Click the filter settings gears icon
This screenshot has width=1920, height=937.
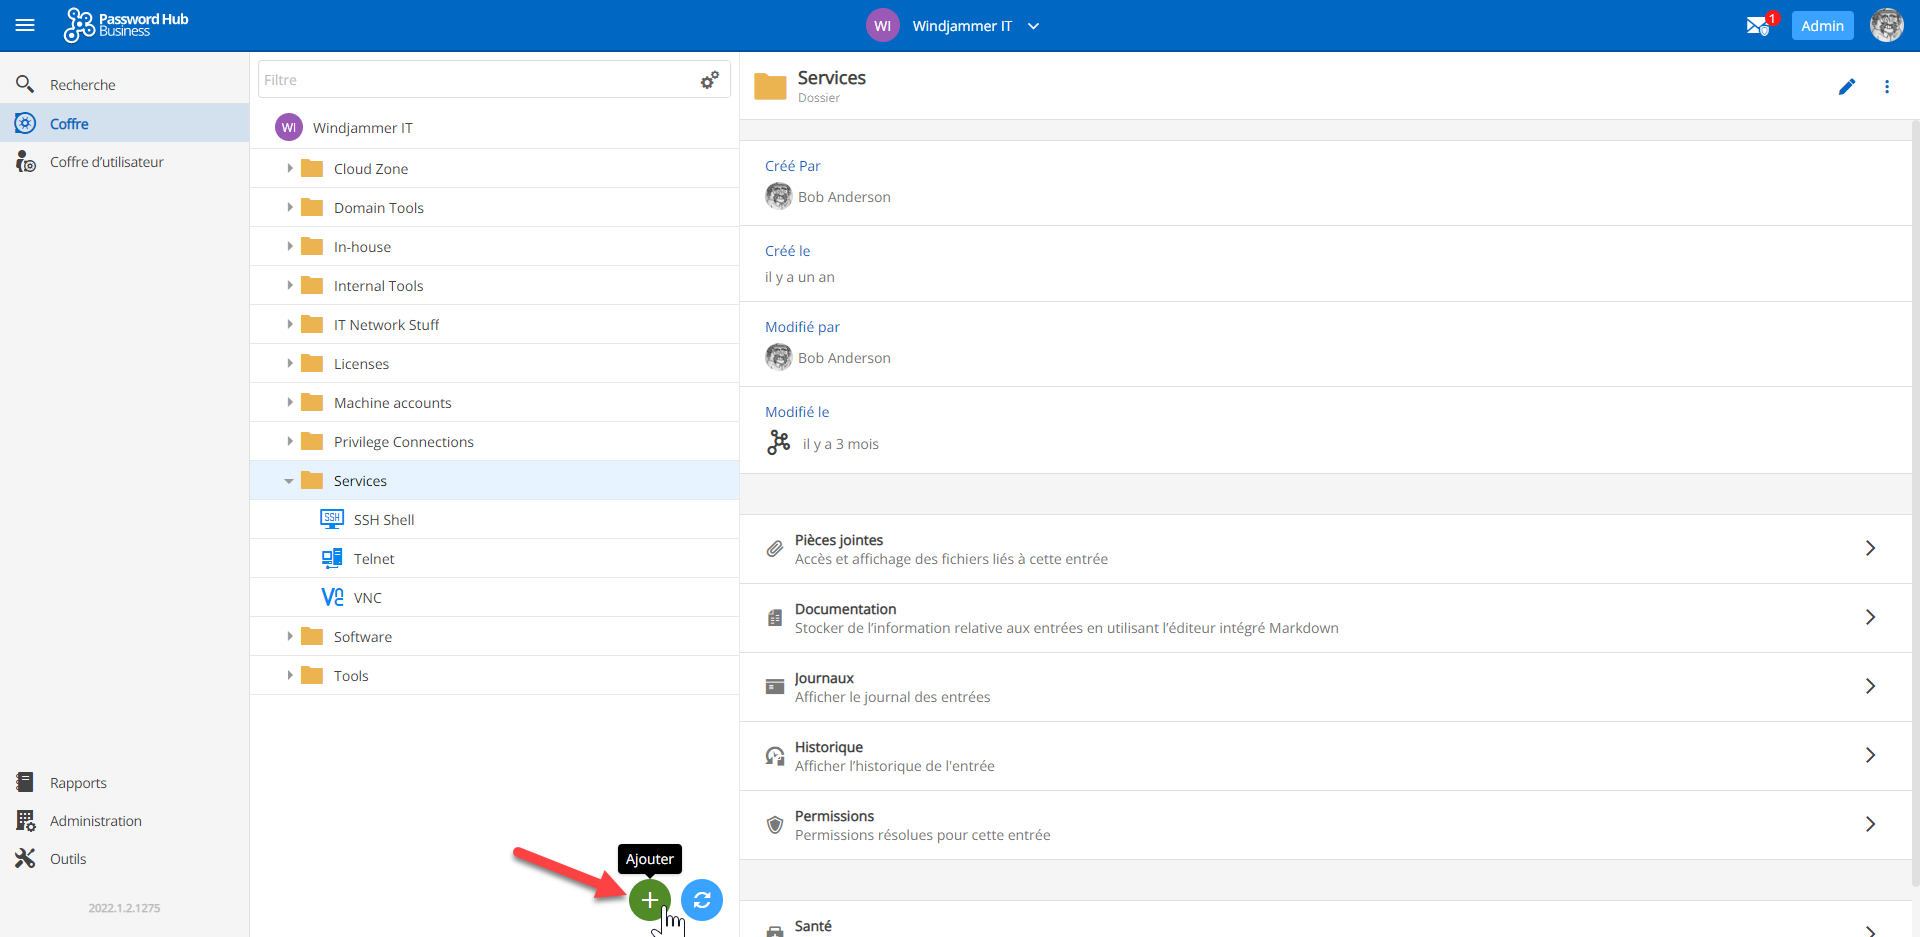(710, 80)
